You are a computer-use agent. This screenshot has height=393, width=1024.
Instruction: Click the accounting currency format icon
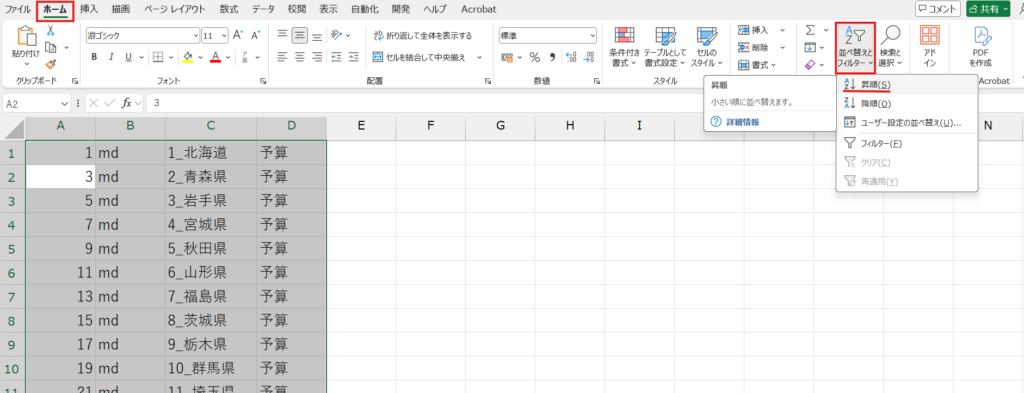pyautogui.click(x=507, y=57)
